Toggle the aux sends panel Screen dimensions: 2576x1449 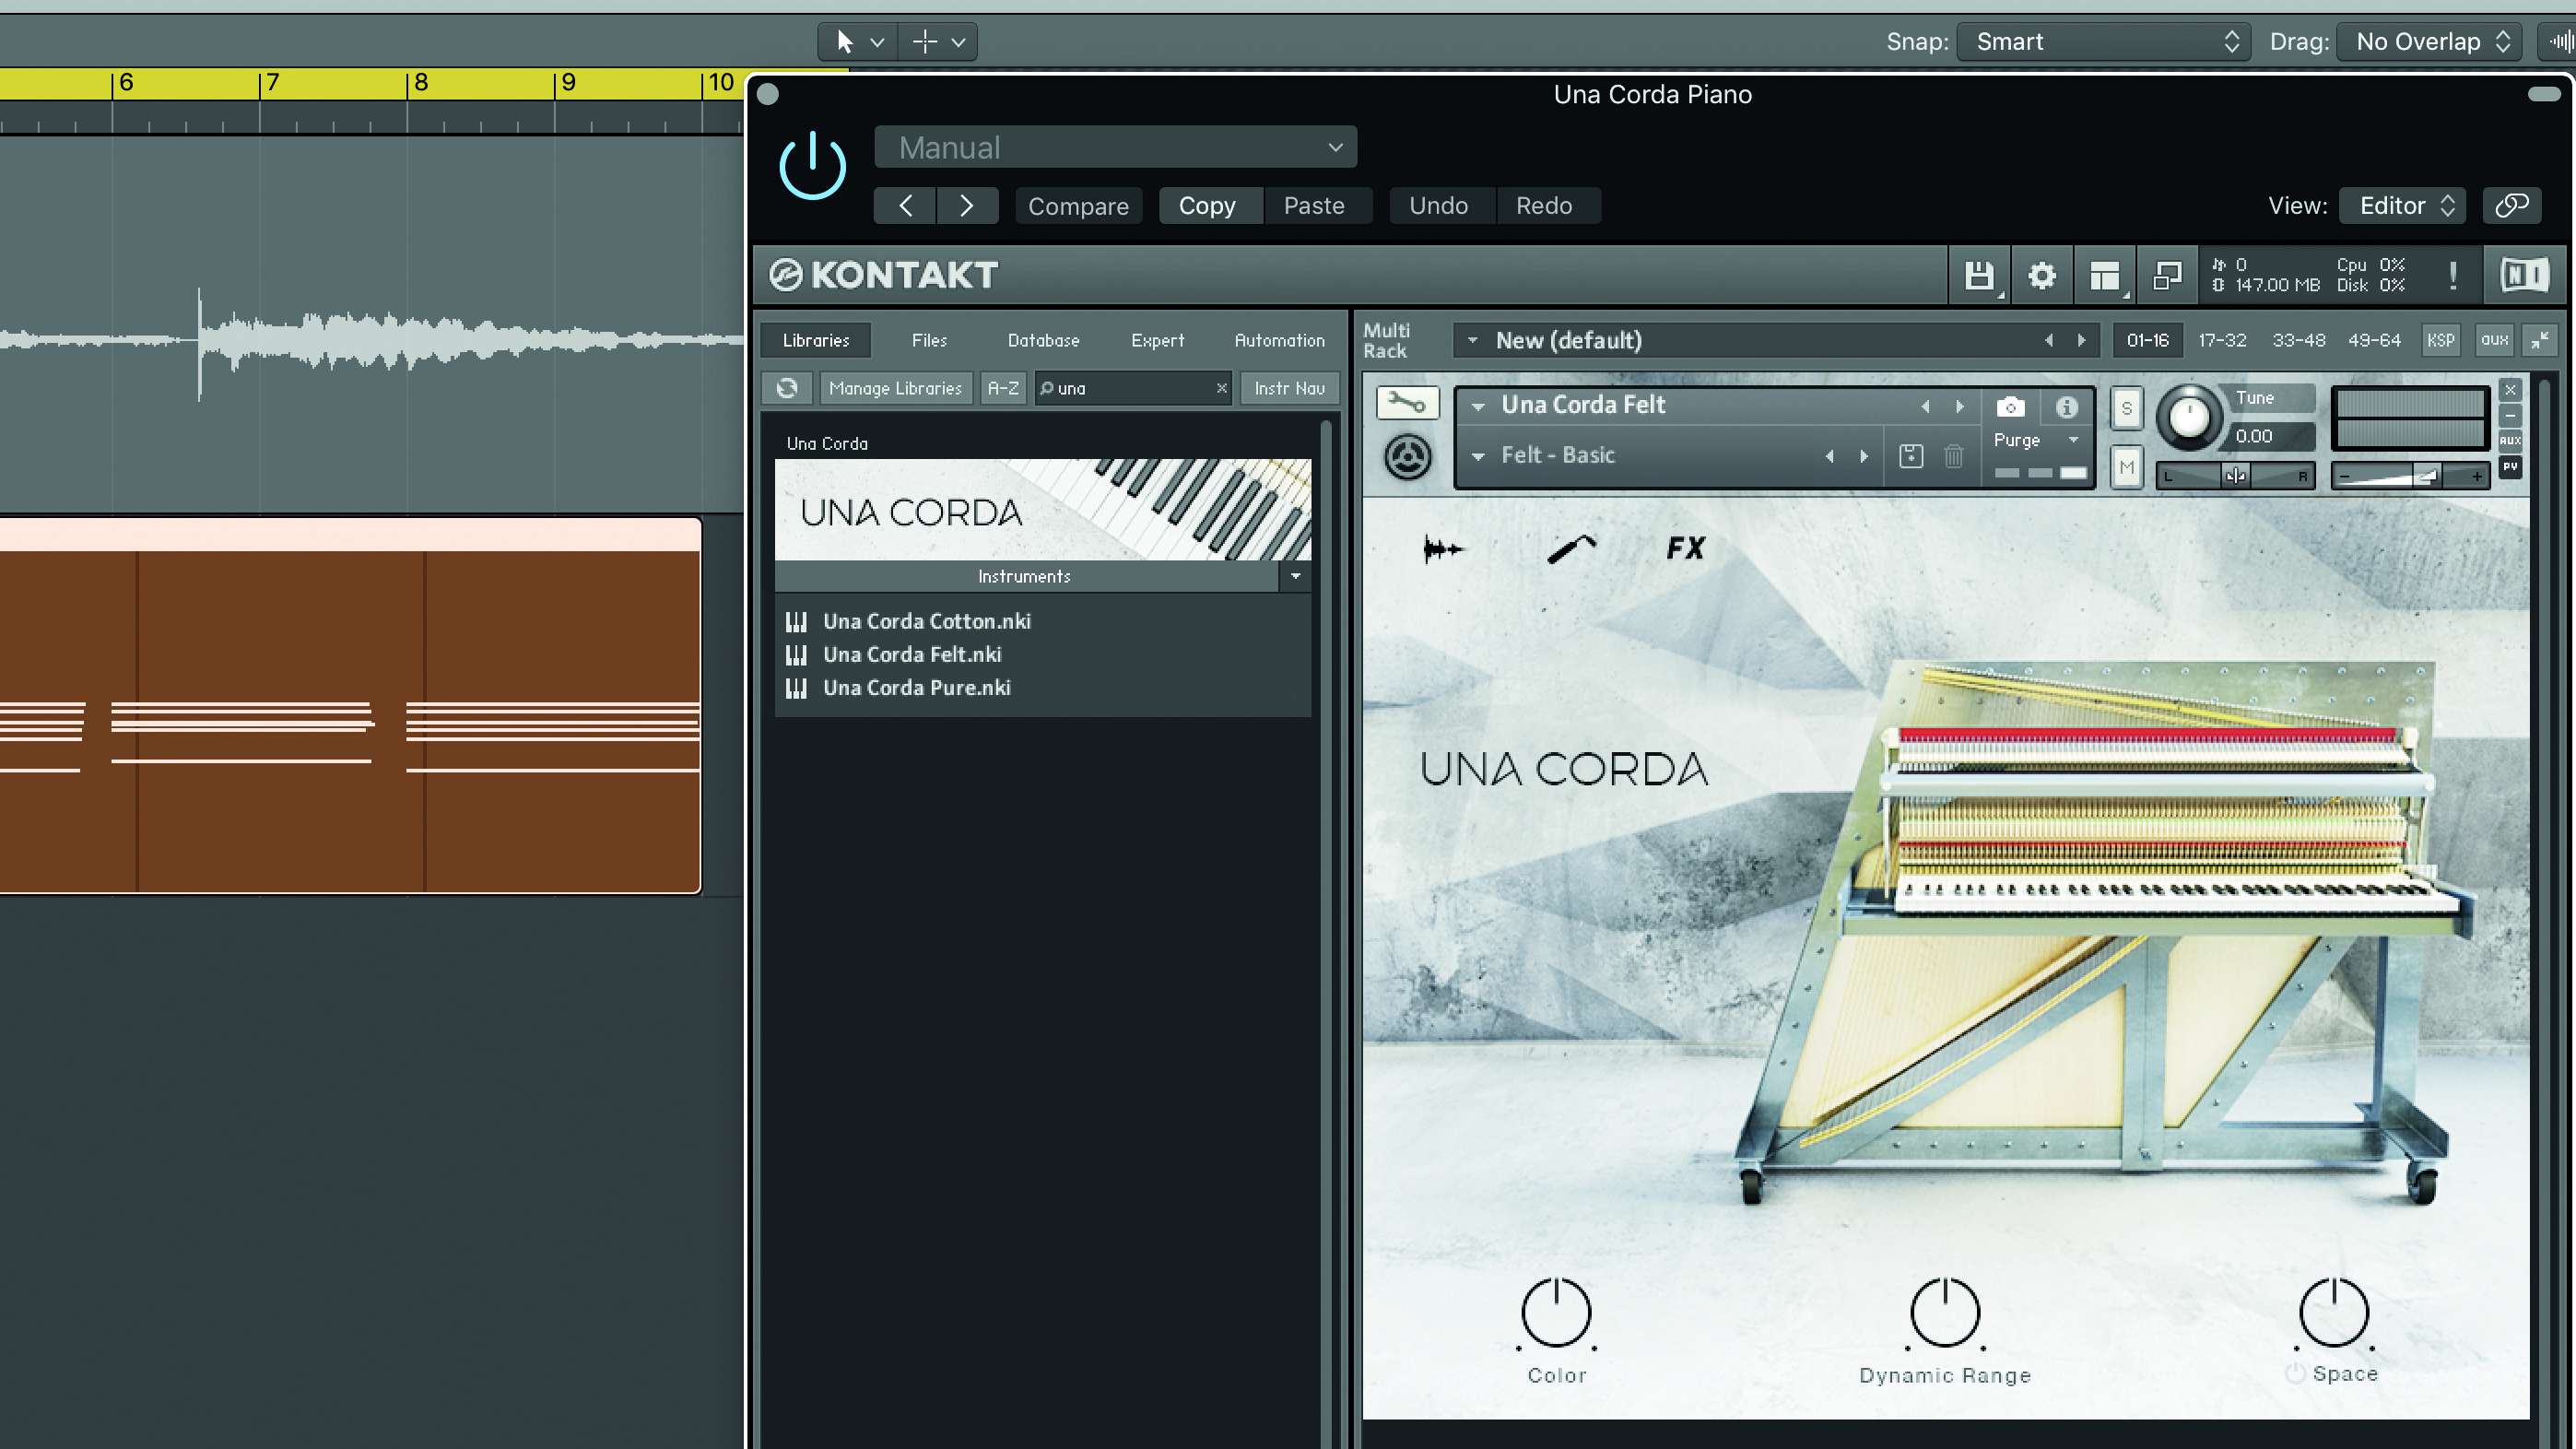click(2494, 340)
